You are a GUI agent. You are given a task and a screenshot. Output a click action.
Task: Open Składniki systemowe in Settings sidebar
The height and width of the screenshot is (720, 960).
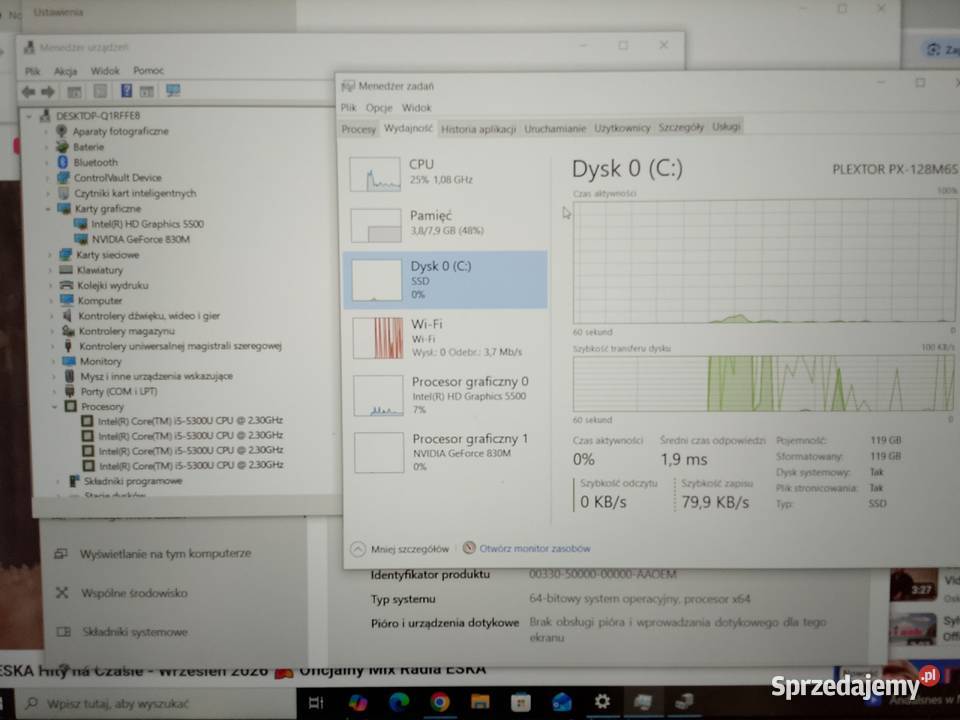[135, 632]
